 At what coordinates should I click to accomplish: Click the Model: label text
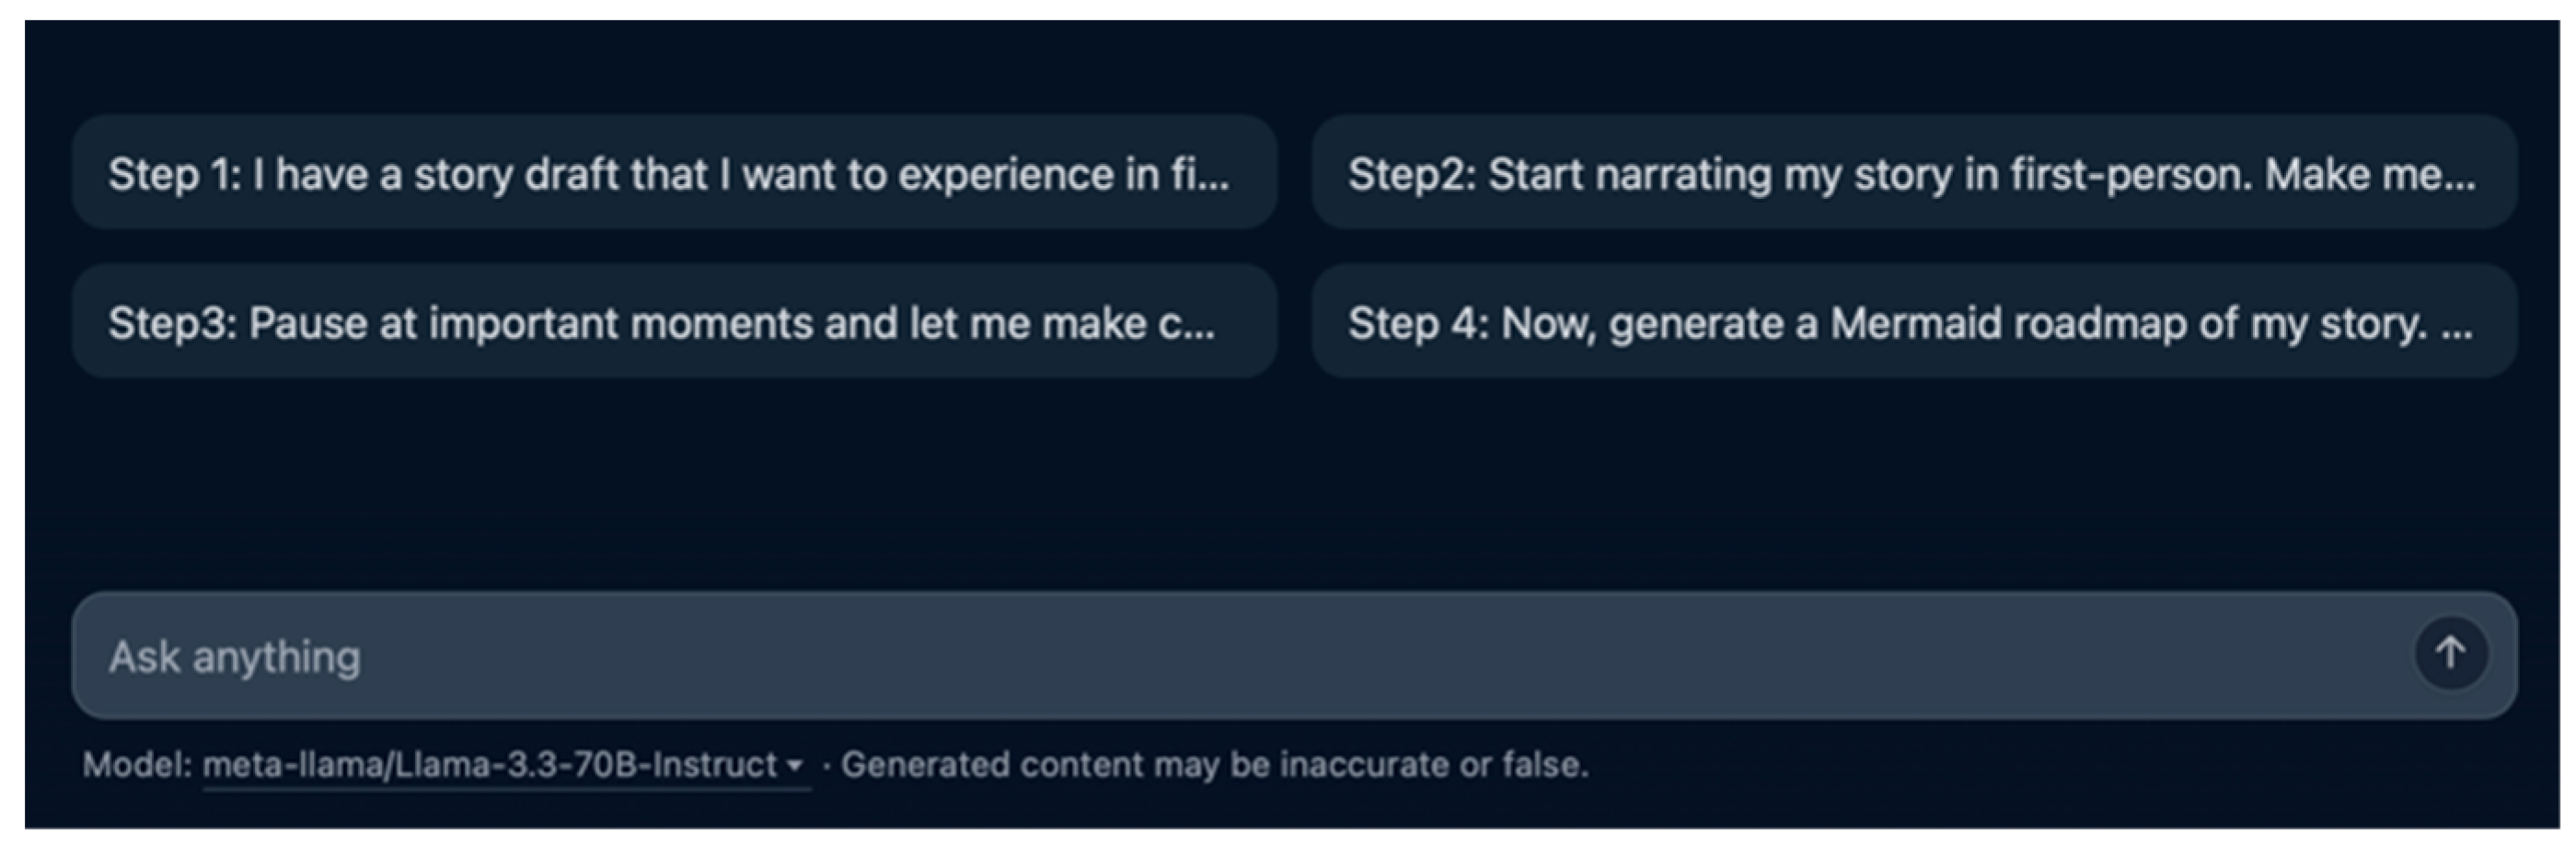137,765
